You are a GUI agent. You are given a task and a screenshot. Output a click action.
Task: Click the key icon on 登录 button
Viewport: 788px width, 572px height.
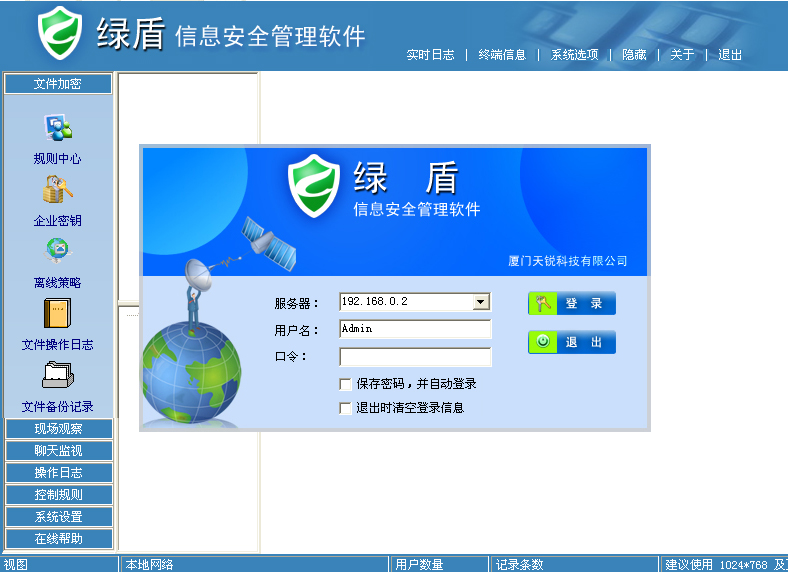(543, 304)
